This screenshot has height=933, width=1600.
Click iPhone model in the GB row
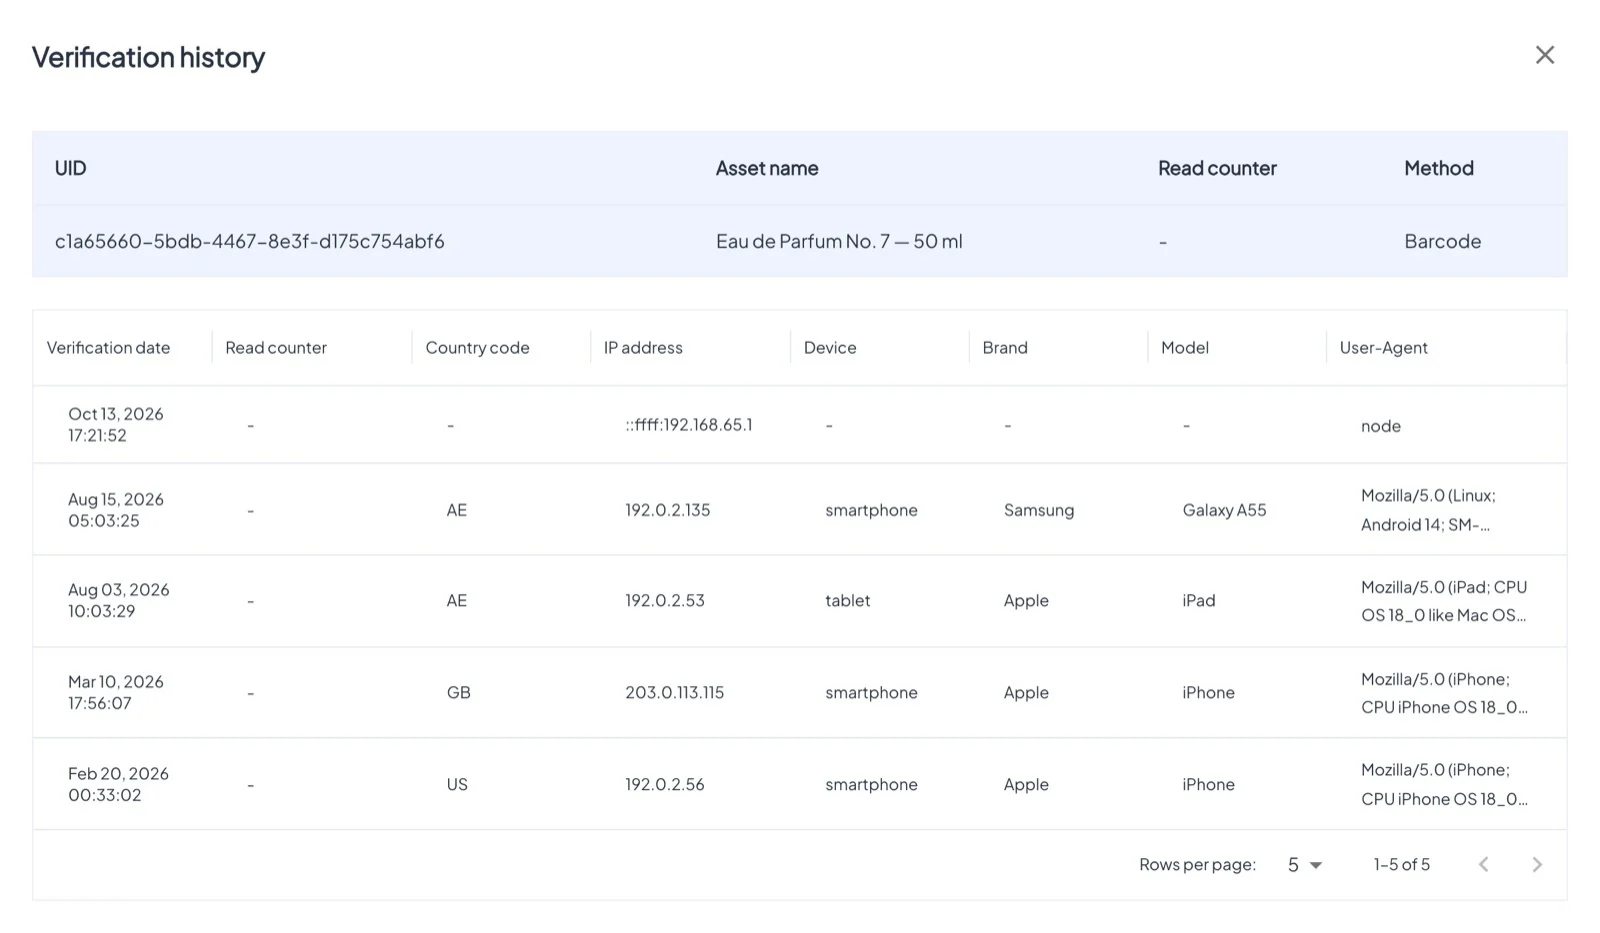pyautogui.click(x=1208, y=692)
